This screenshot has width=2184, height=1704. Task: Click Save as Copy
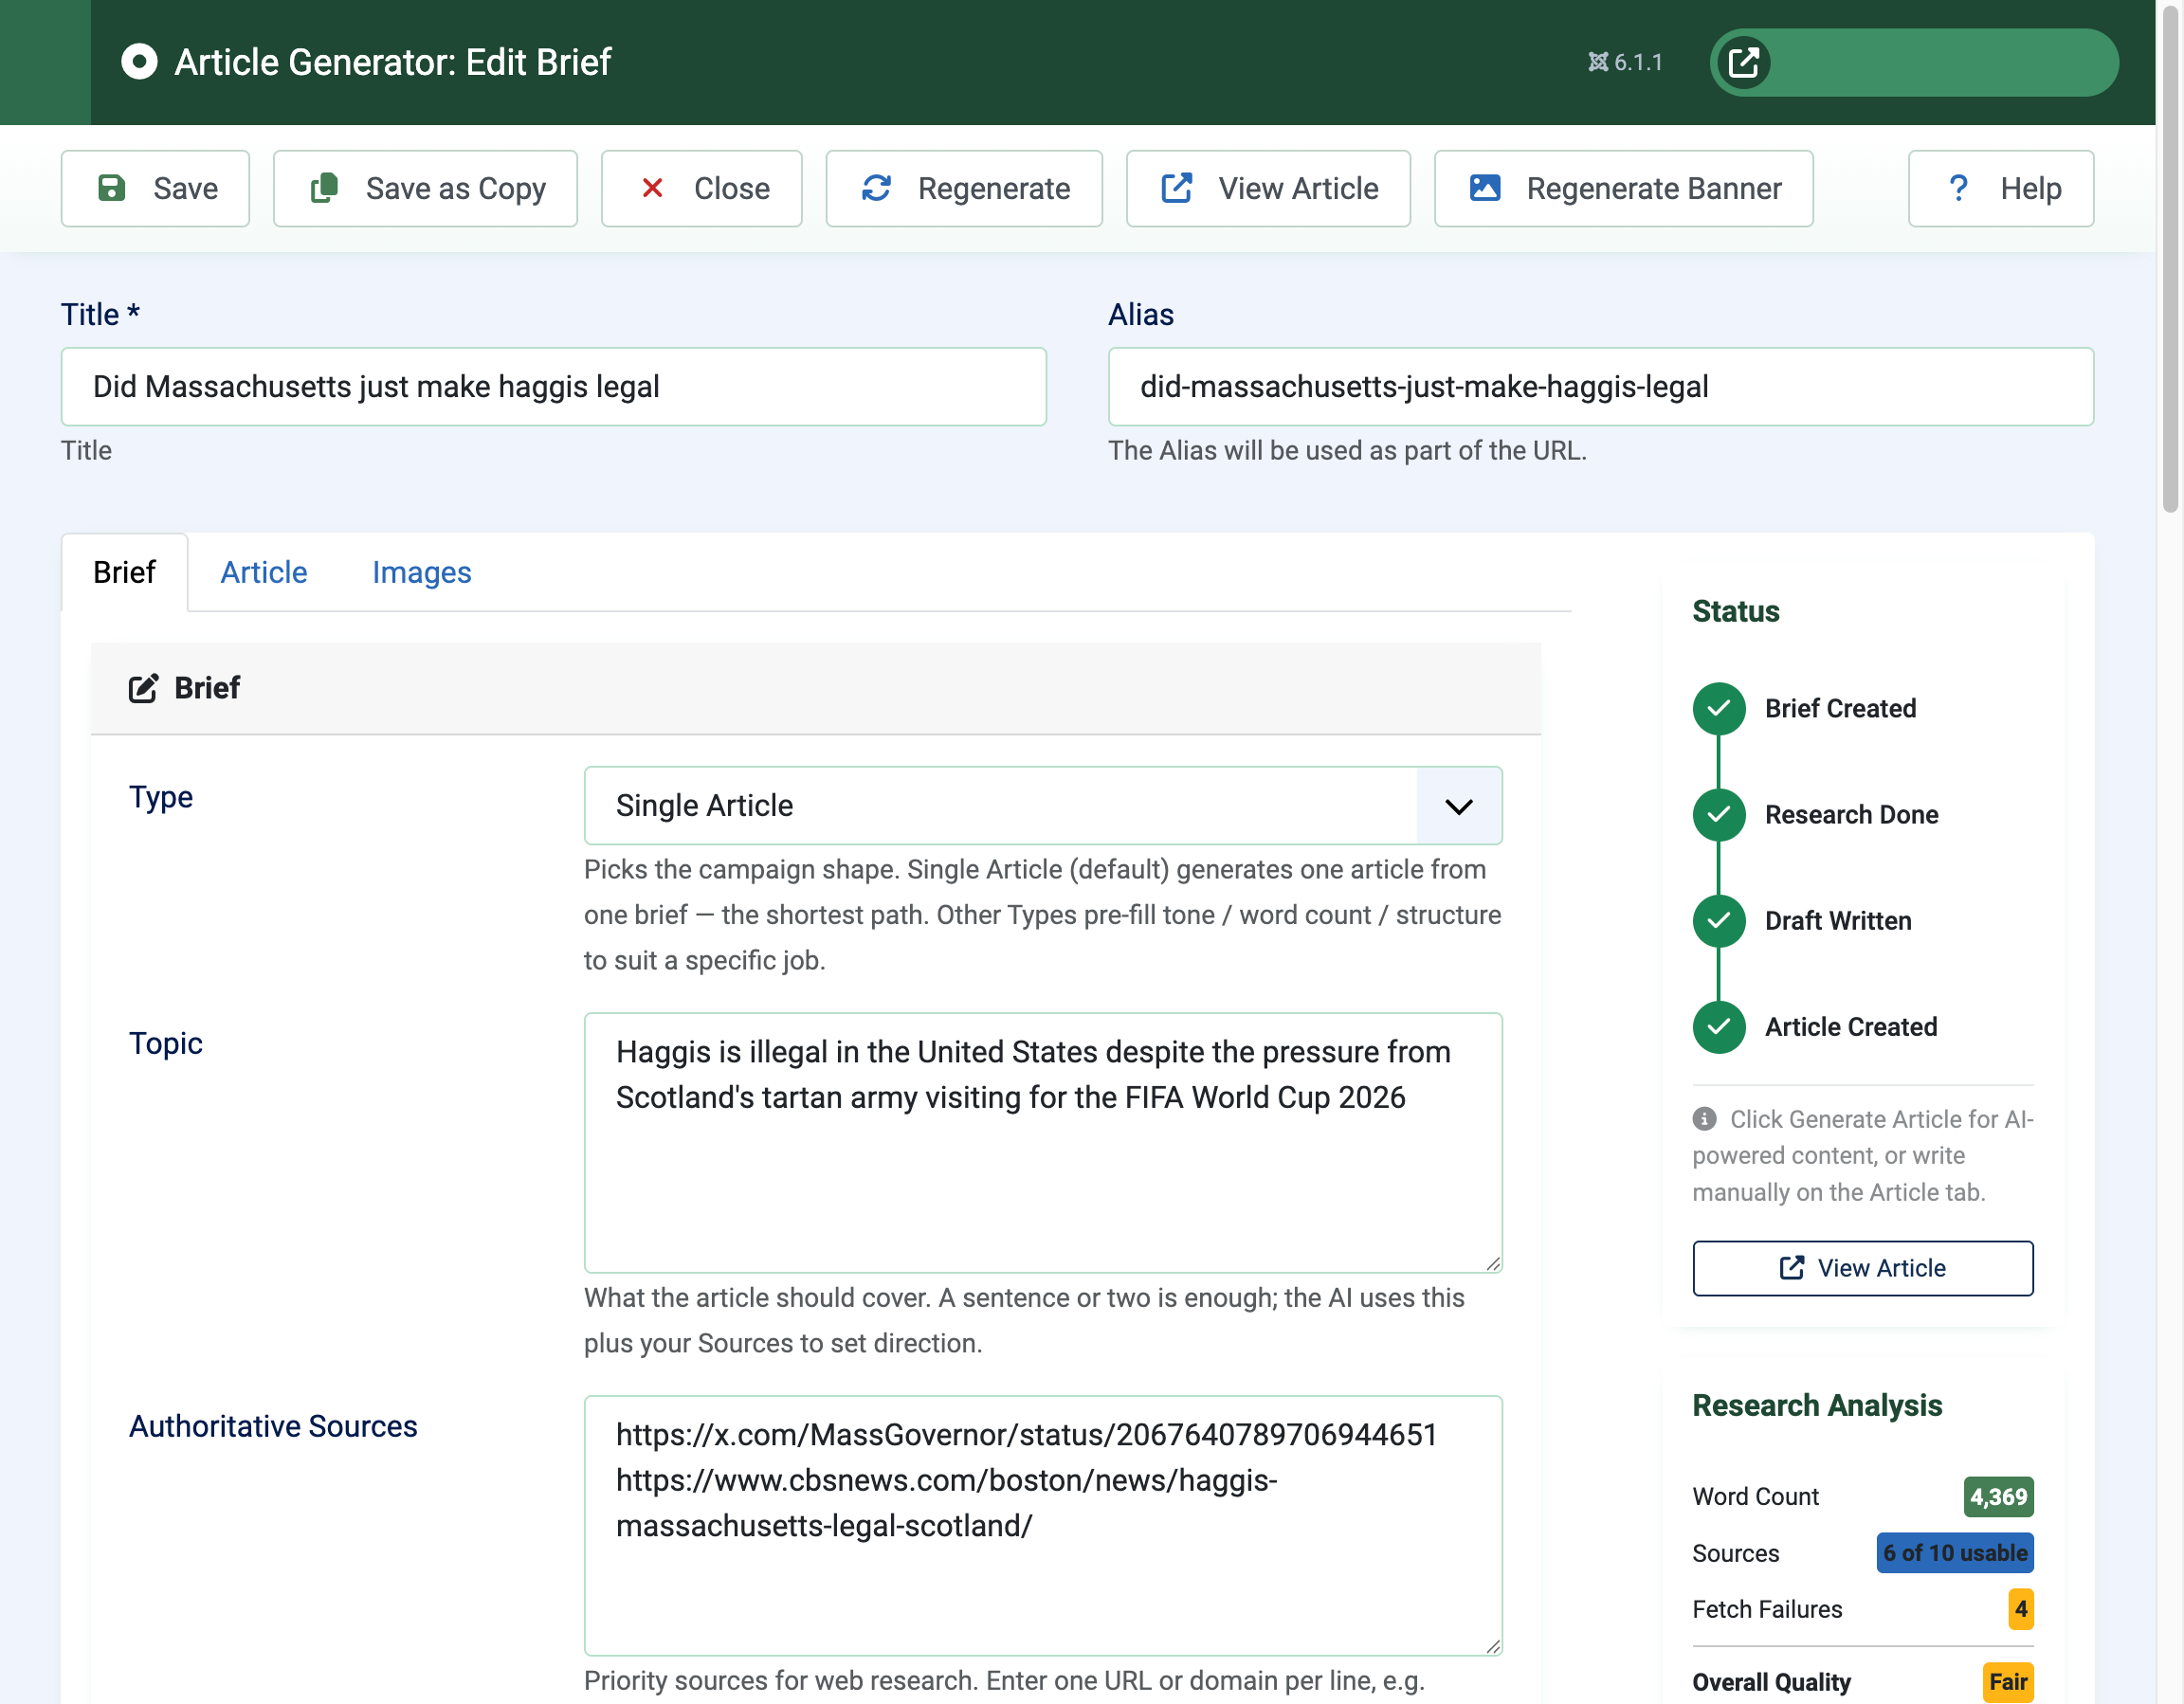coord(425,188)
